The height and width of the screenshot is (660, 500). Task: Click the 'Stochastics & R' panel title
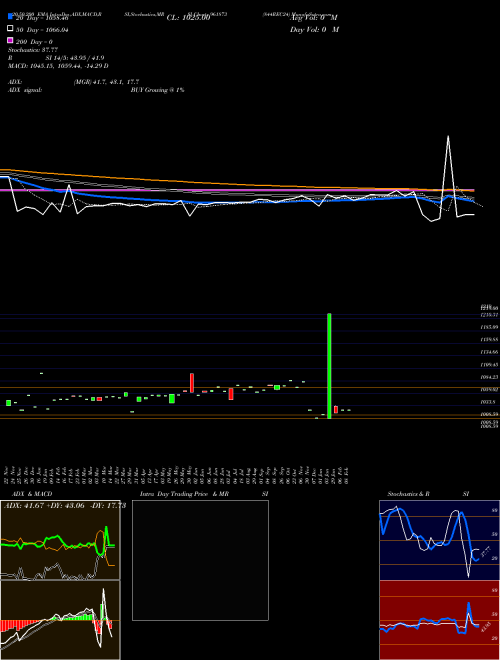coord(408,494)
